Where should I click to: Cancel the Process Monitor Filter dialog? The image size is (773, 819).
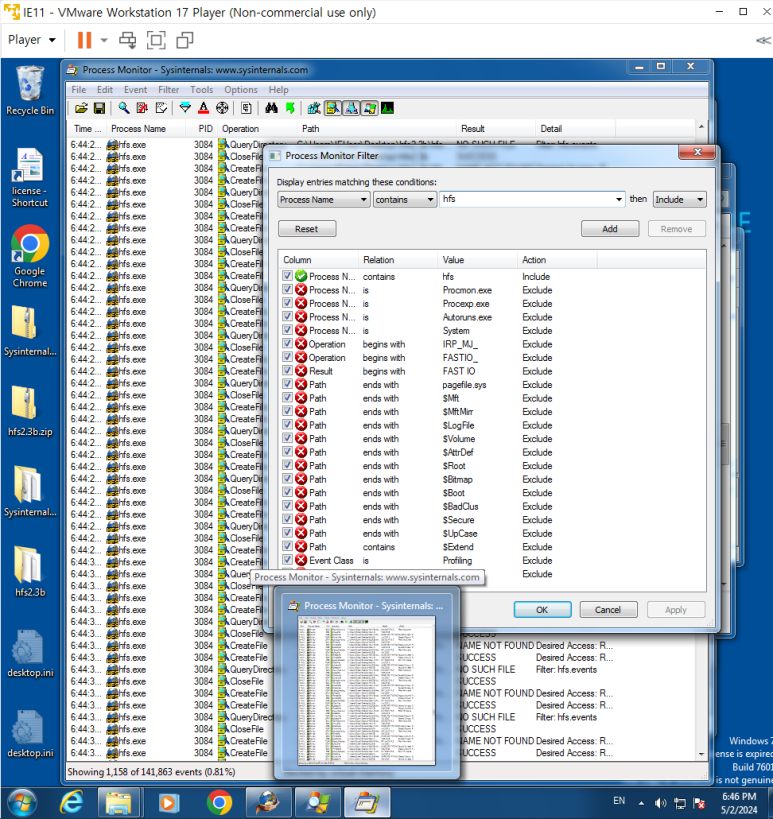[x=608, y=610]
